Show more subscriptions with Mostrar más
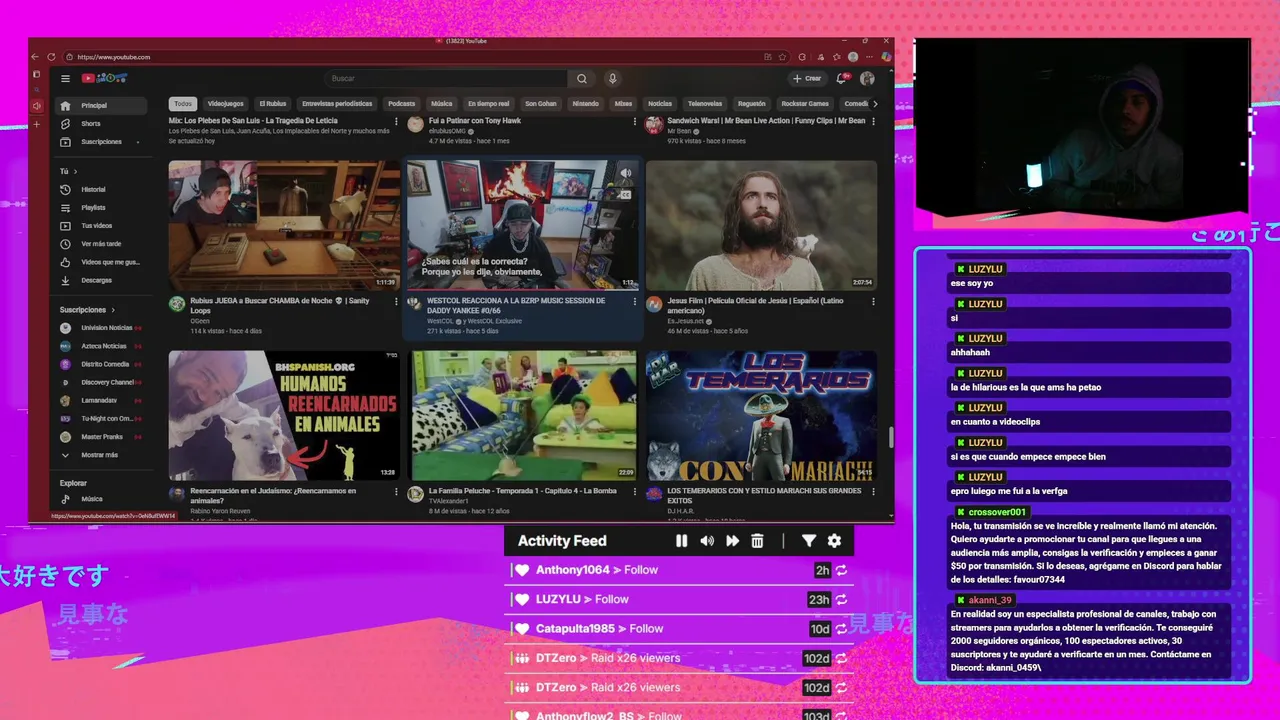1280x720 pixels. click(x=99, y=455)
